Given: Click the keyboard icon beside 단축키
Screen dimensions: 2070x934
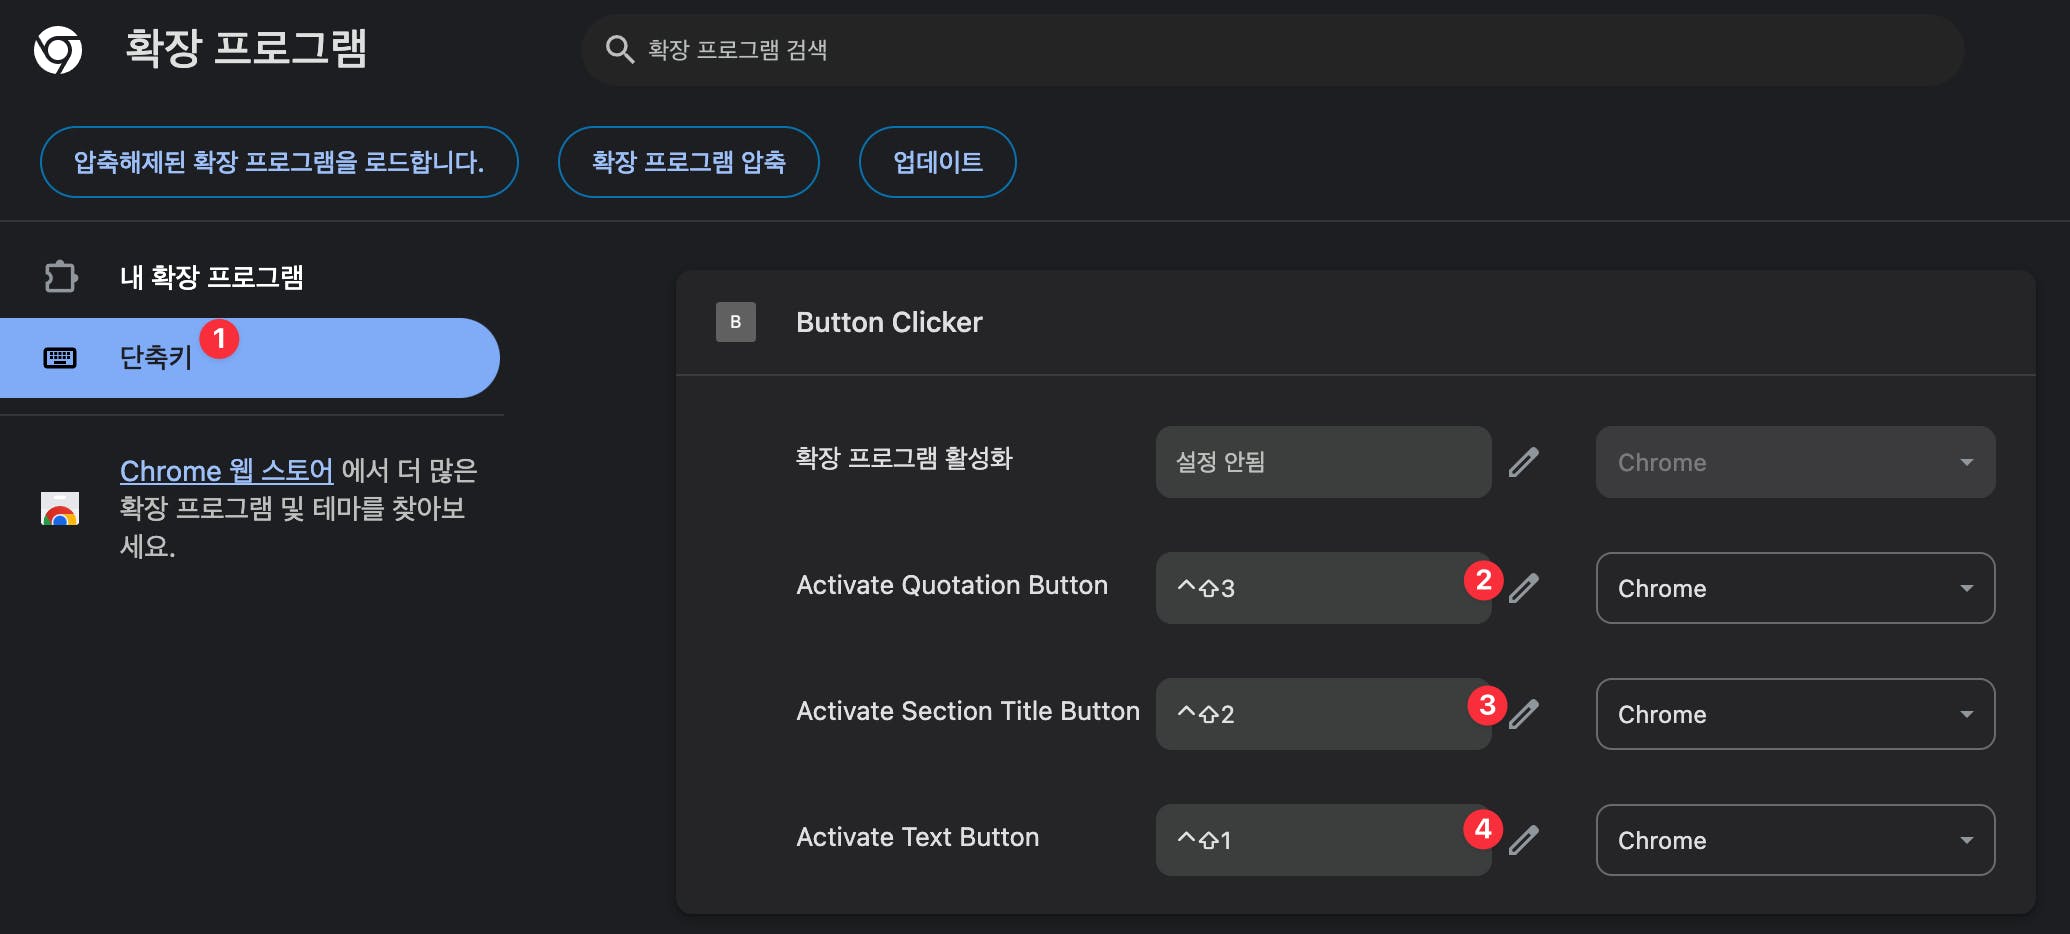Looking at the screenshot, I should tap(60, 358).
